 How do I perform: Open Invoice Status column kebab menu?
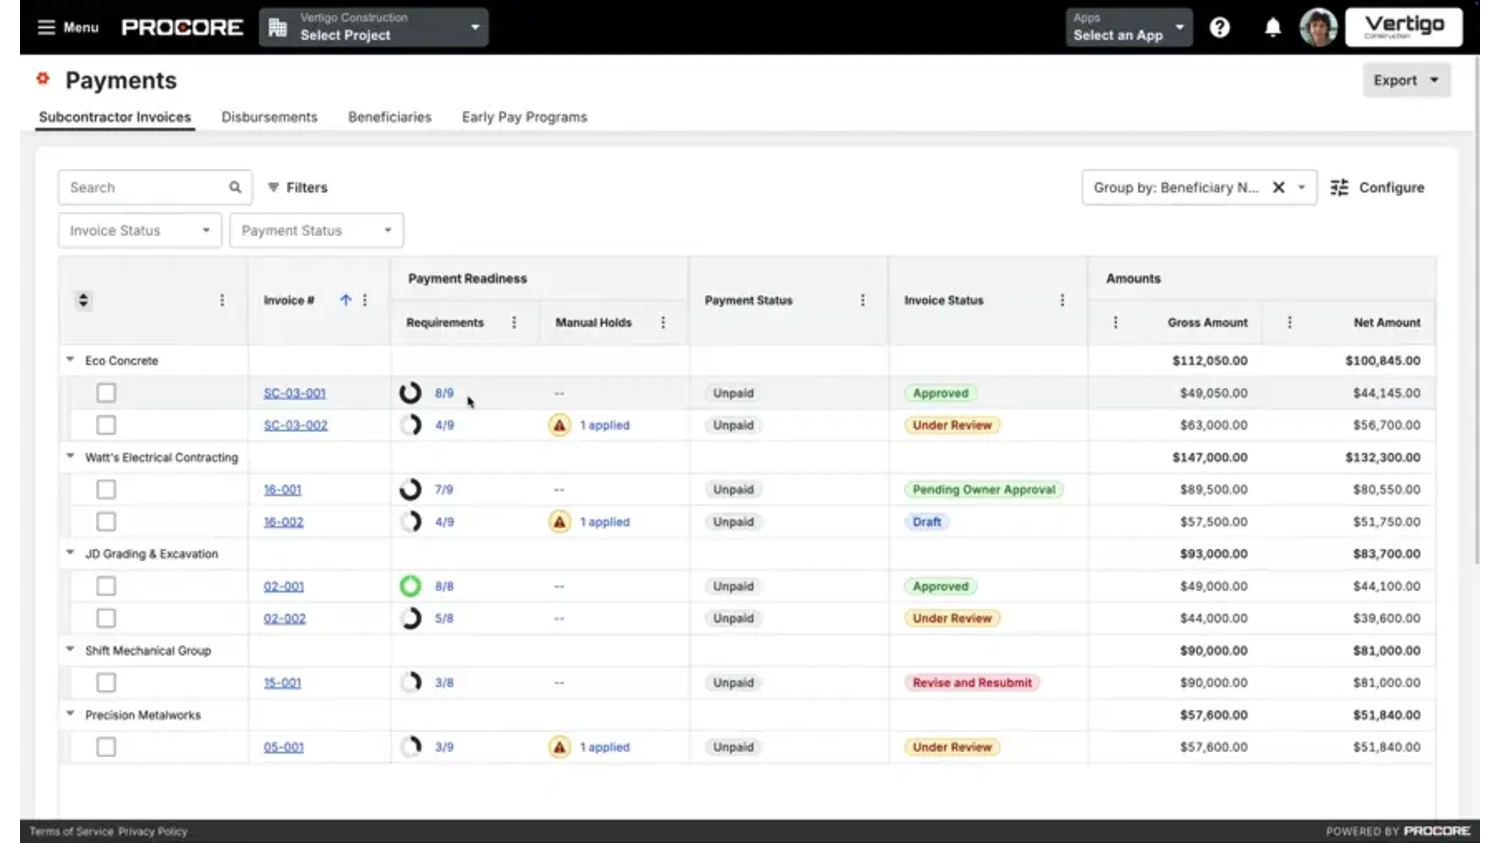pyautogui.click(x=1062, y=300)
